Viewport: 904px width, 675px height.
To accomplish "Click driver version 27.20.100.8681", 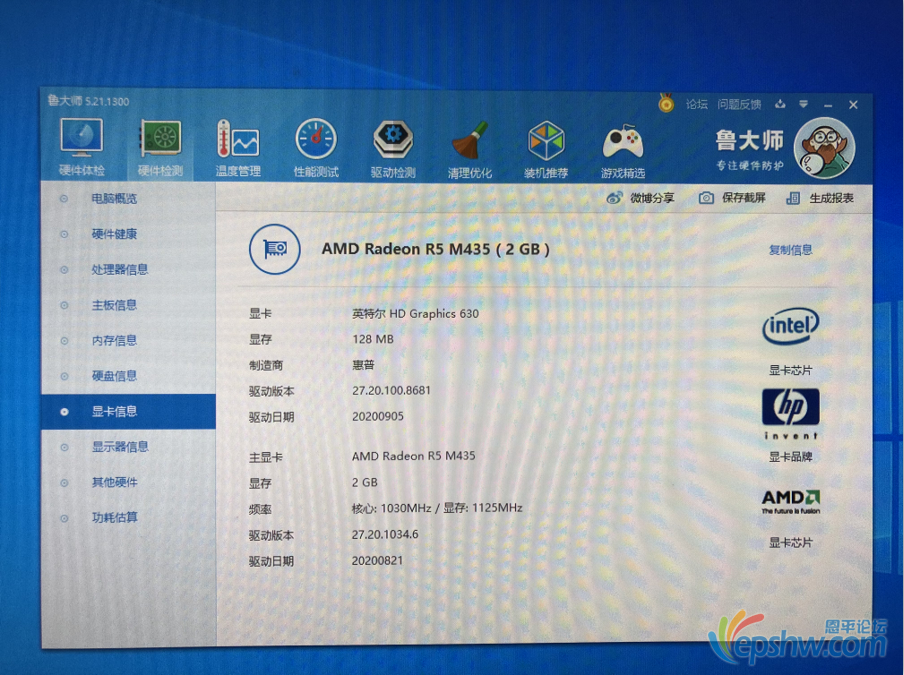I will point(391,390).
